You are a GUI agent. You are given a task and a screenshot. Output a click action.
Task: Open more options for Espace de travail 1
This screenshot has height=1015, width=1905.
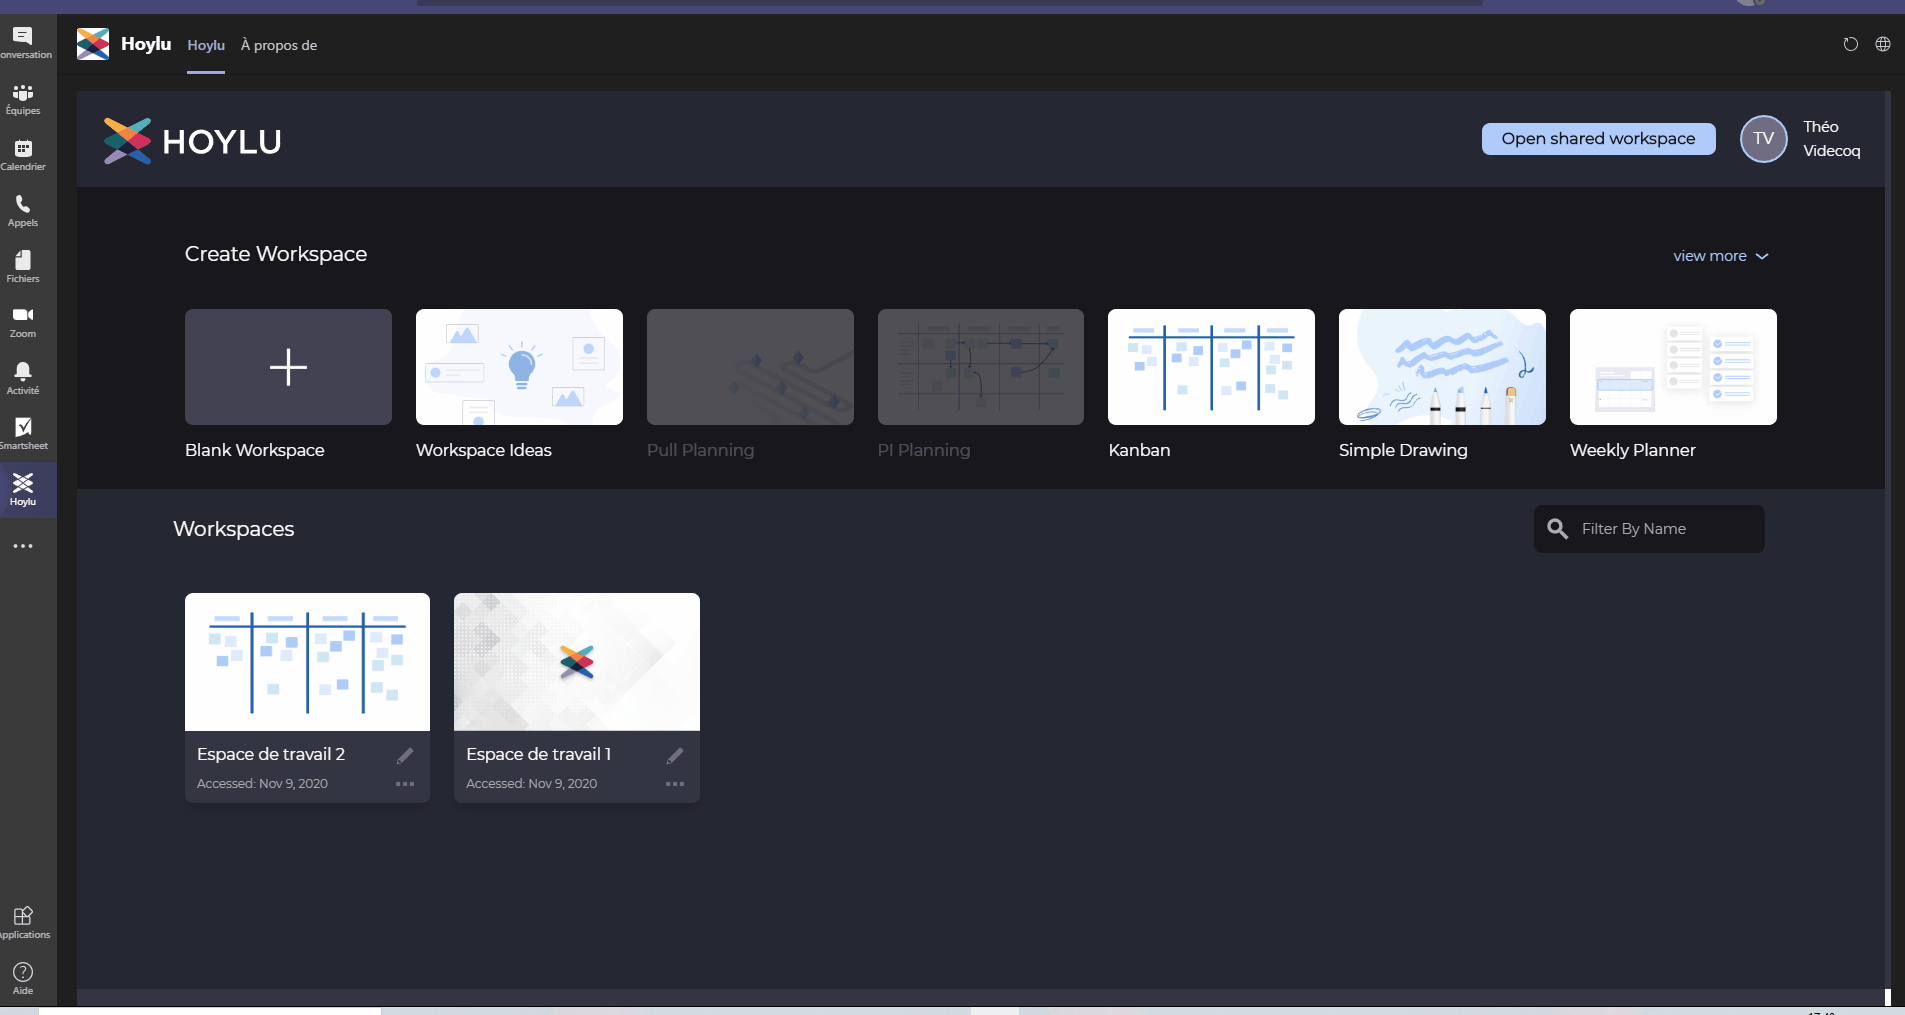coord(675,784)
